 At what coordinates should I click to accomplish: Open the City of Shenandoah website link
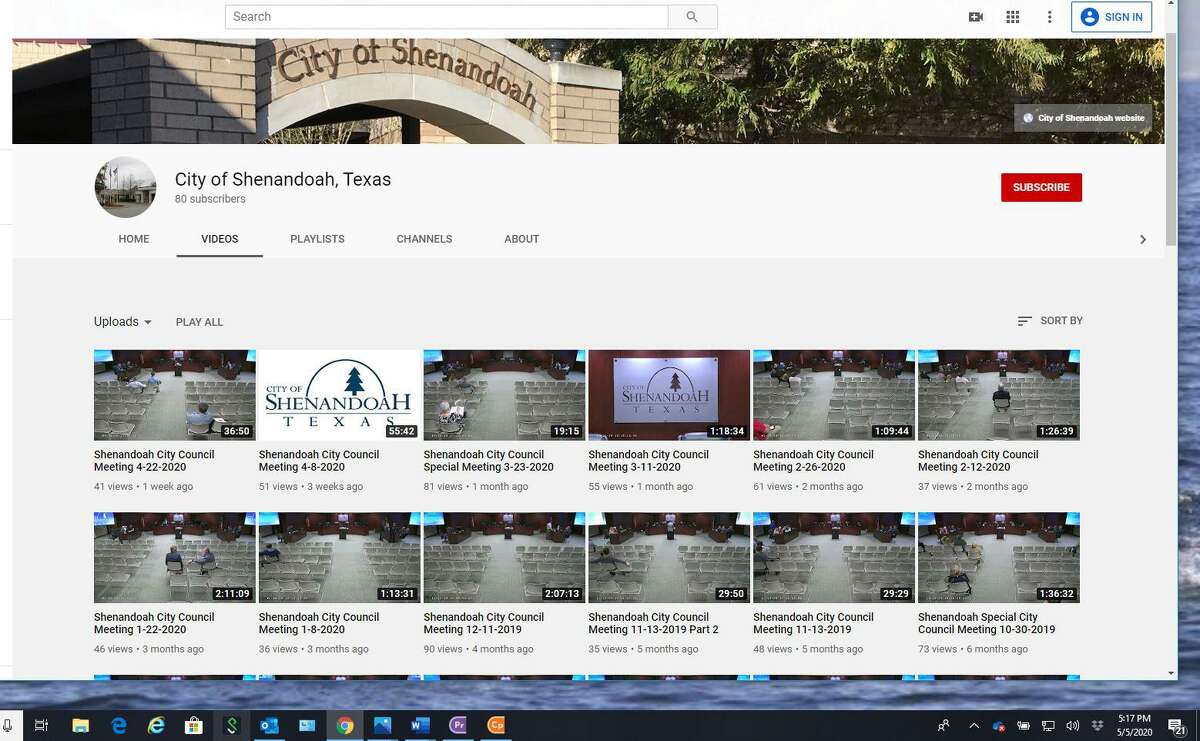(x=1083, y=118)
